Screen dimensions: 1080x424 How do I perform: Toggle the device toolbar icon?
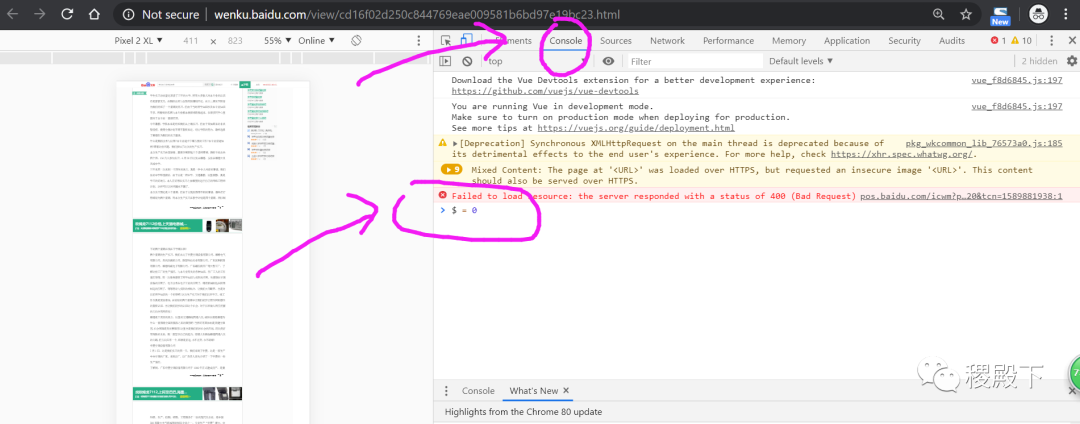pos(466,41)
